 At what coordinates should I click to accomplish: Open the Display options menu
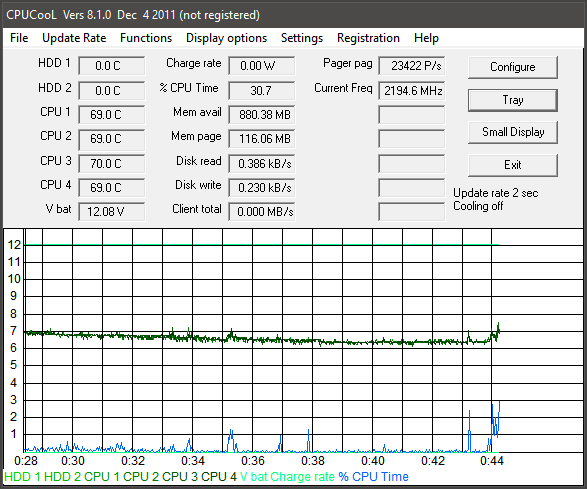(x=226, y=38)
